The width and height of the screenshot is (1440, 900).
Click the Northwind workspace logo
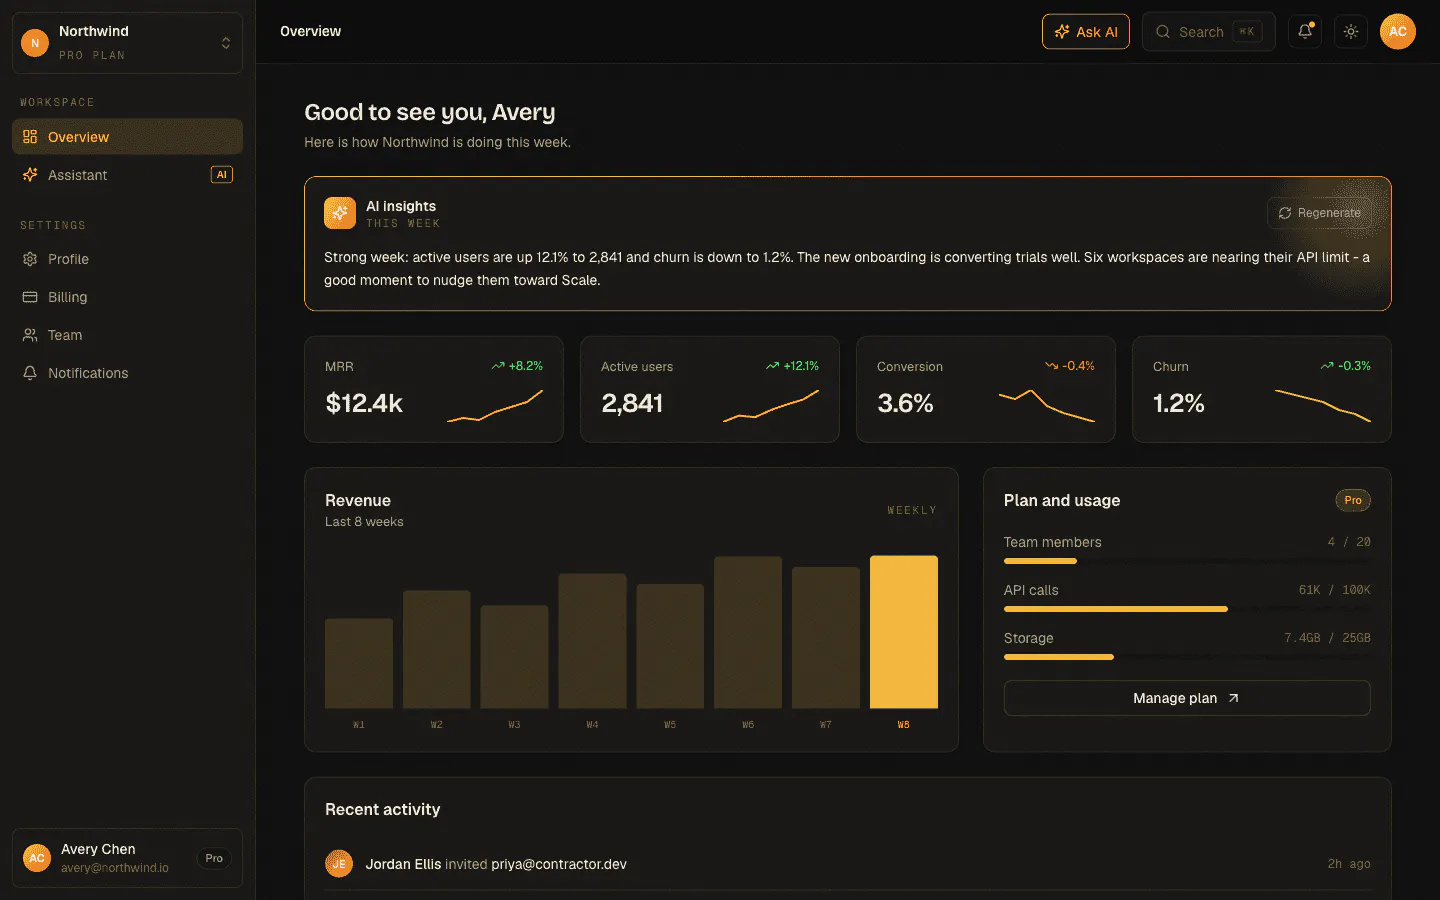click(35, 43)
